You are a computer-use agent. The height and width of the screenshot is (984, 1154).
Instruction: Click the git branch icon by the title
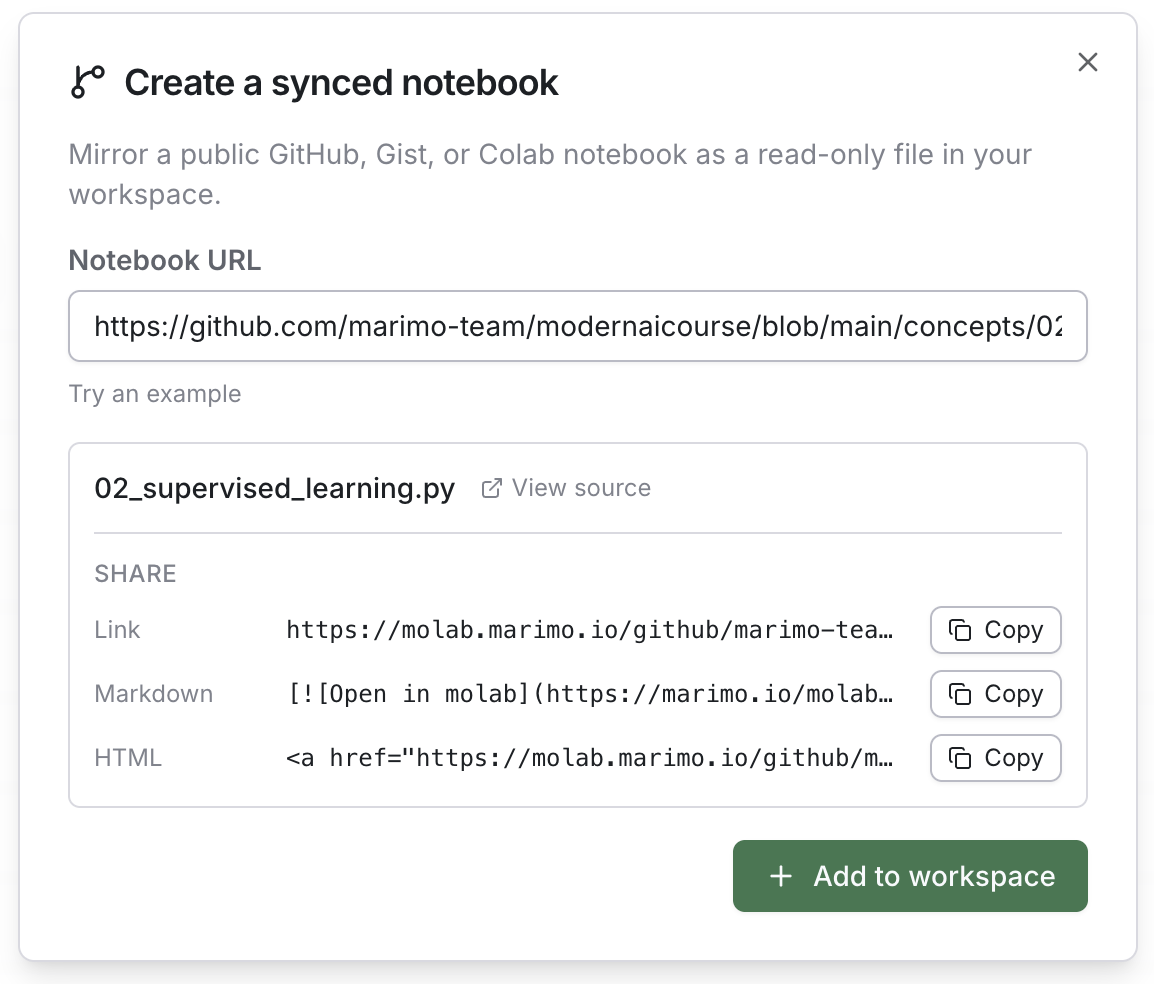click(88, 82)
